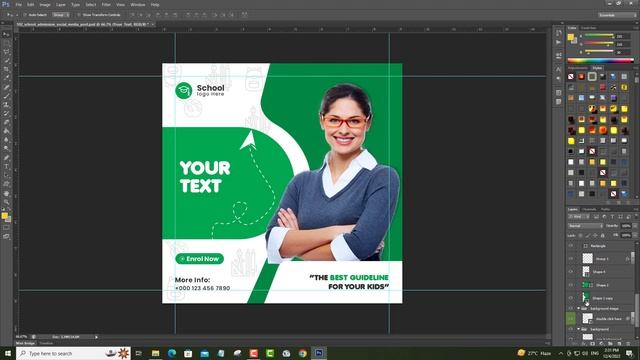
Task: Click the lock position icon
Action: (x=595, y=236)
